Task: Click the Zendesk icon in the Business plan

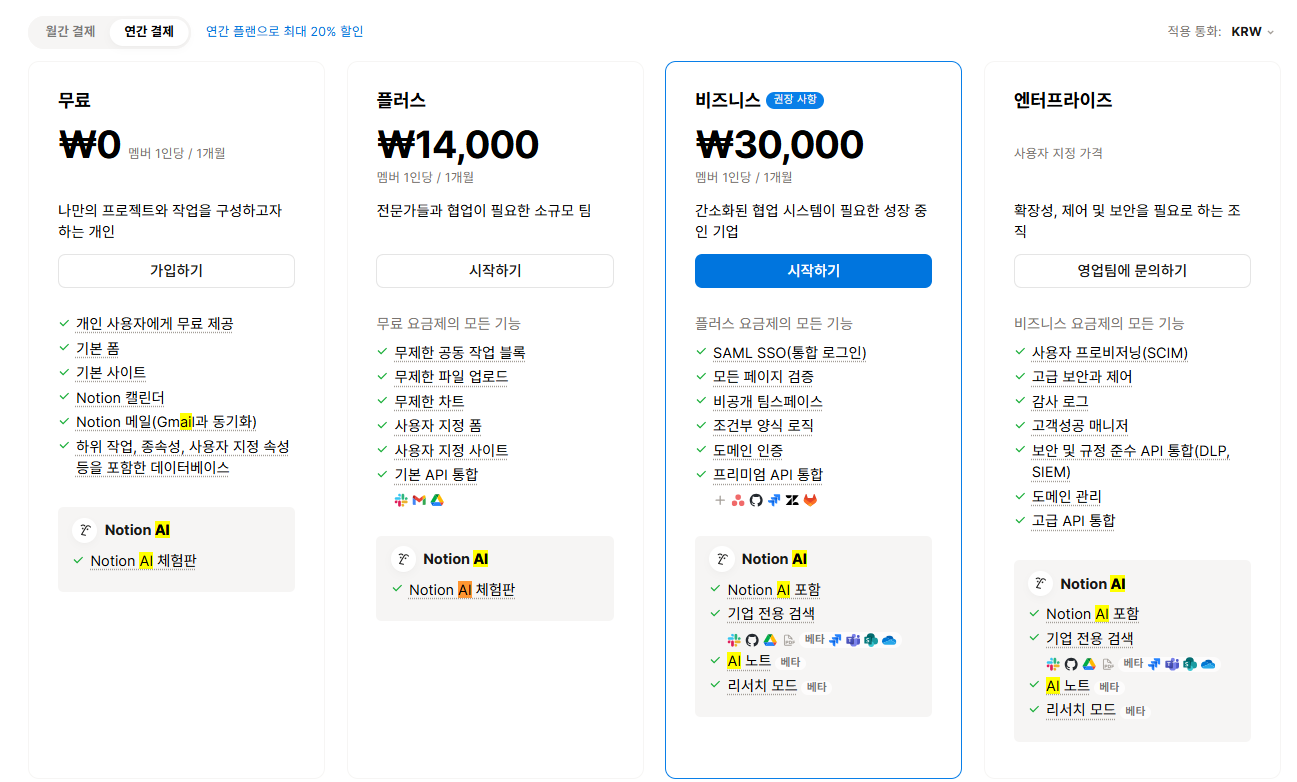Action: pyautogui.click(x=792, y=500)
